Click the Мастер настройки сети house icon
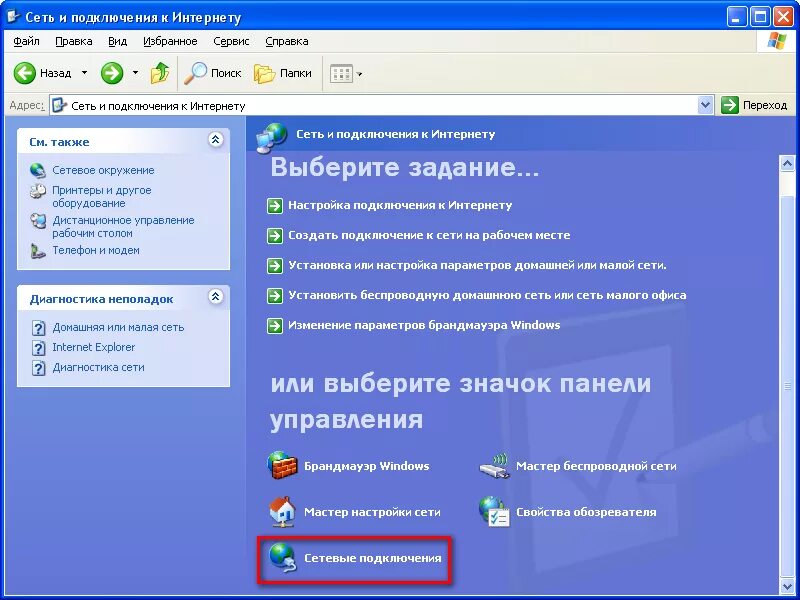The height and width of the screenshot is (600, 800). 282,511
